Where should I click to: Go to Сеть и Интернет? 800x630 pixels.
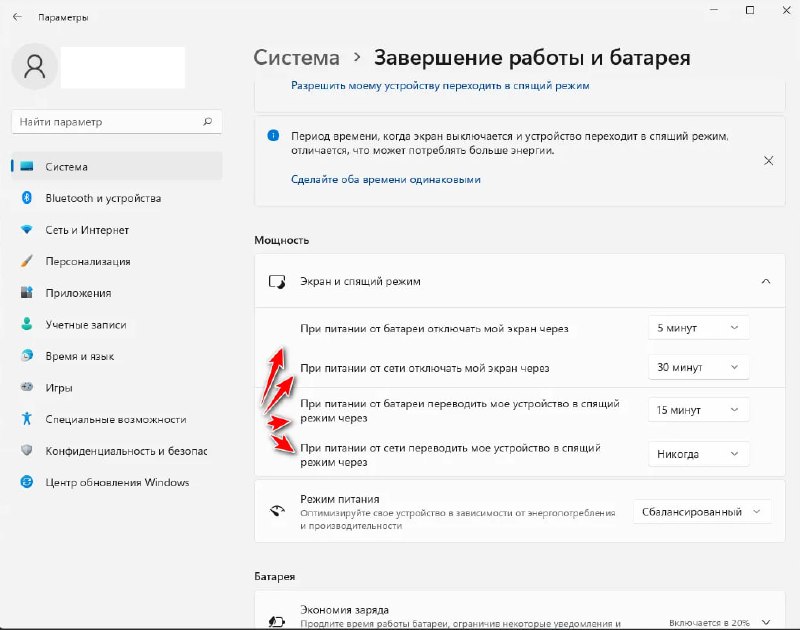tap(117, 230)
